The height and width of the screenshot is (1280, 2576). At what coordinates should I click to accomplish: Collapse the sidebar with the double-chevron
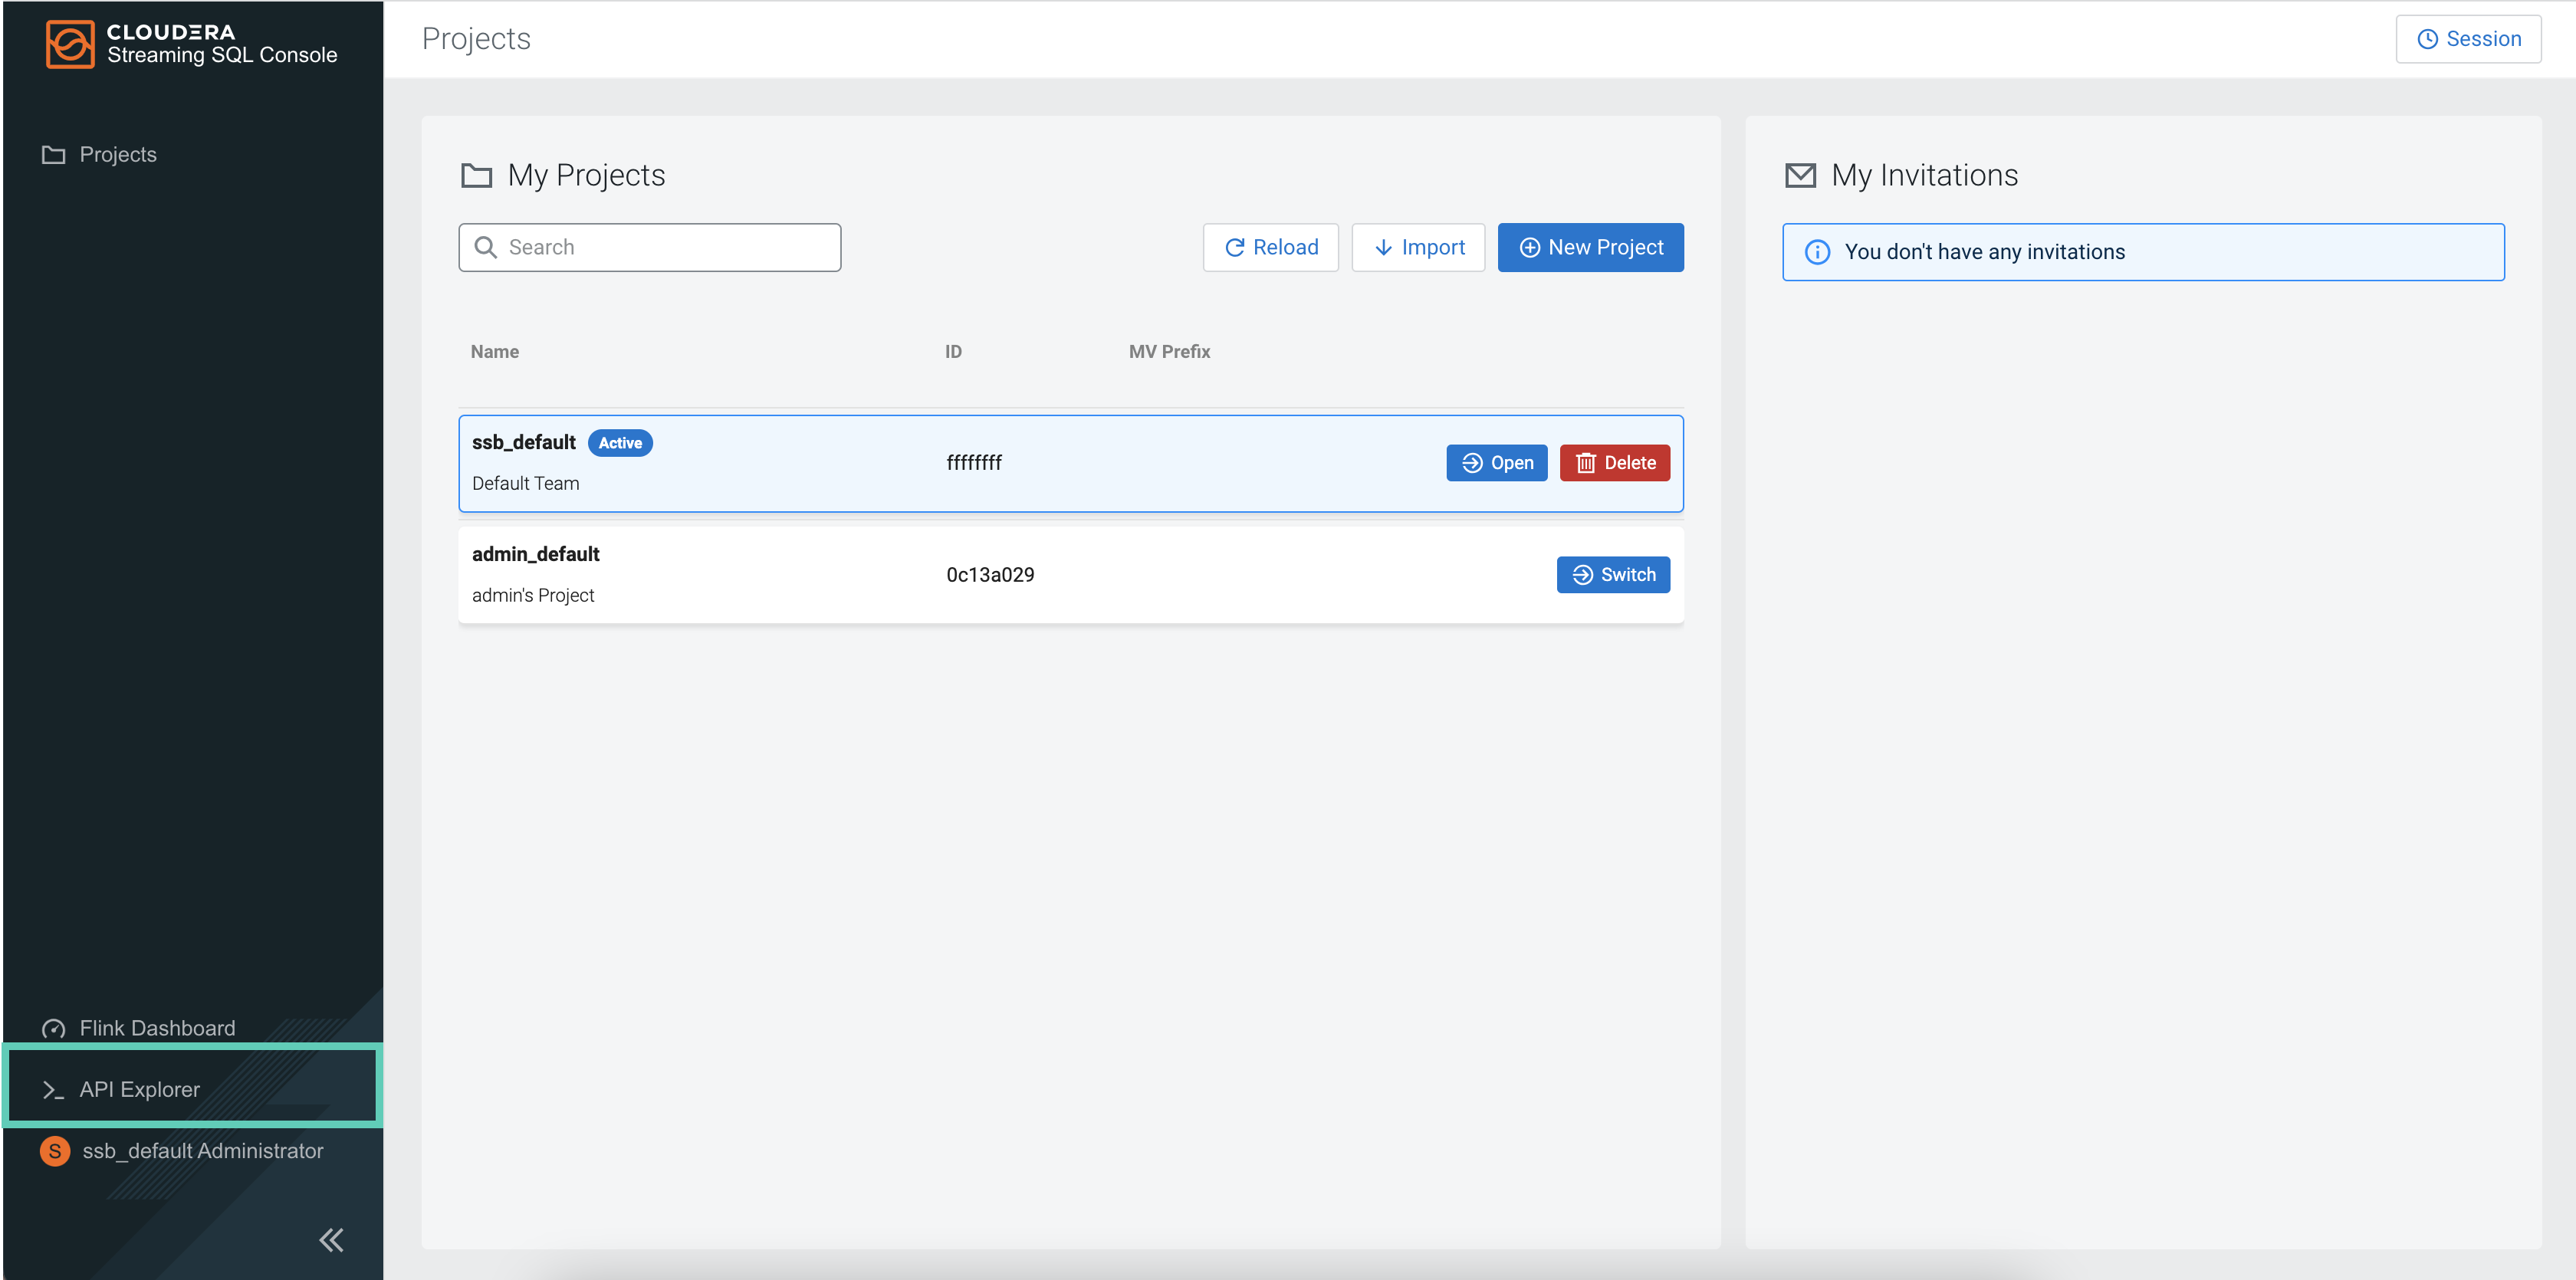point(330,1239)
